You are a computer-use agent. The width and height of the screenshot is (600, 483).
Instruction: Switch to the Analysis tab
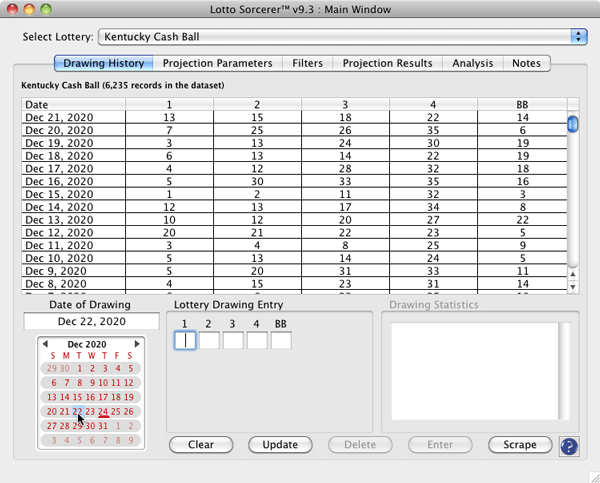(x=472, y=63)
